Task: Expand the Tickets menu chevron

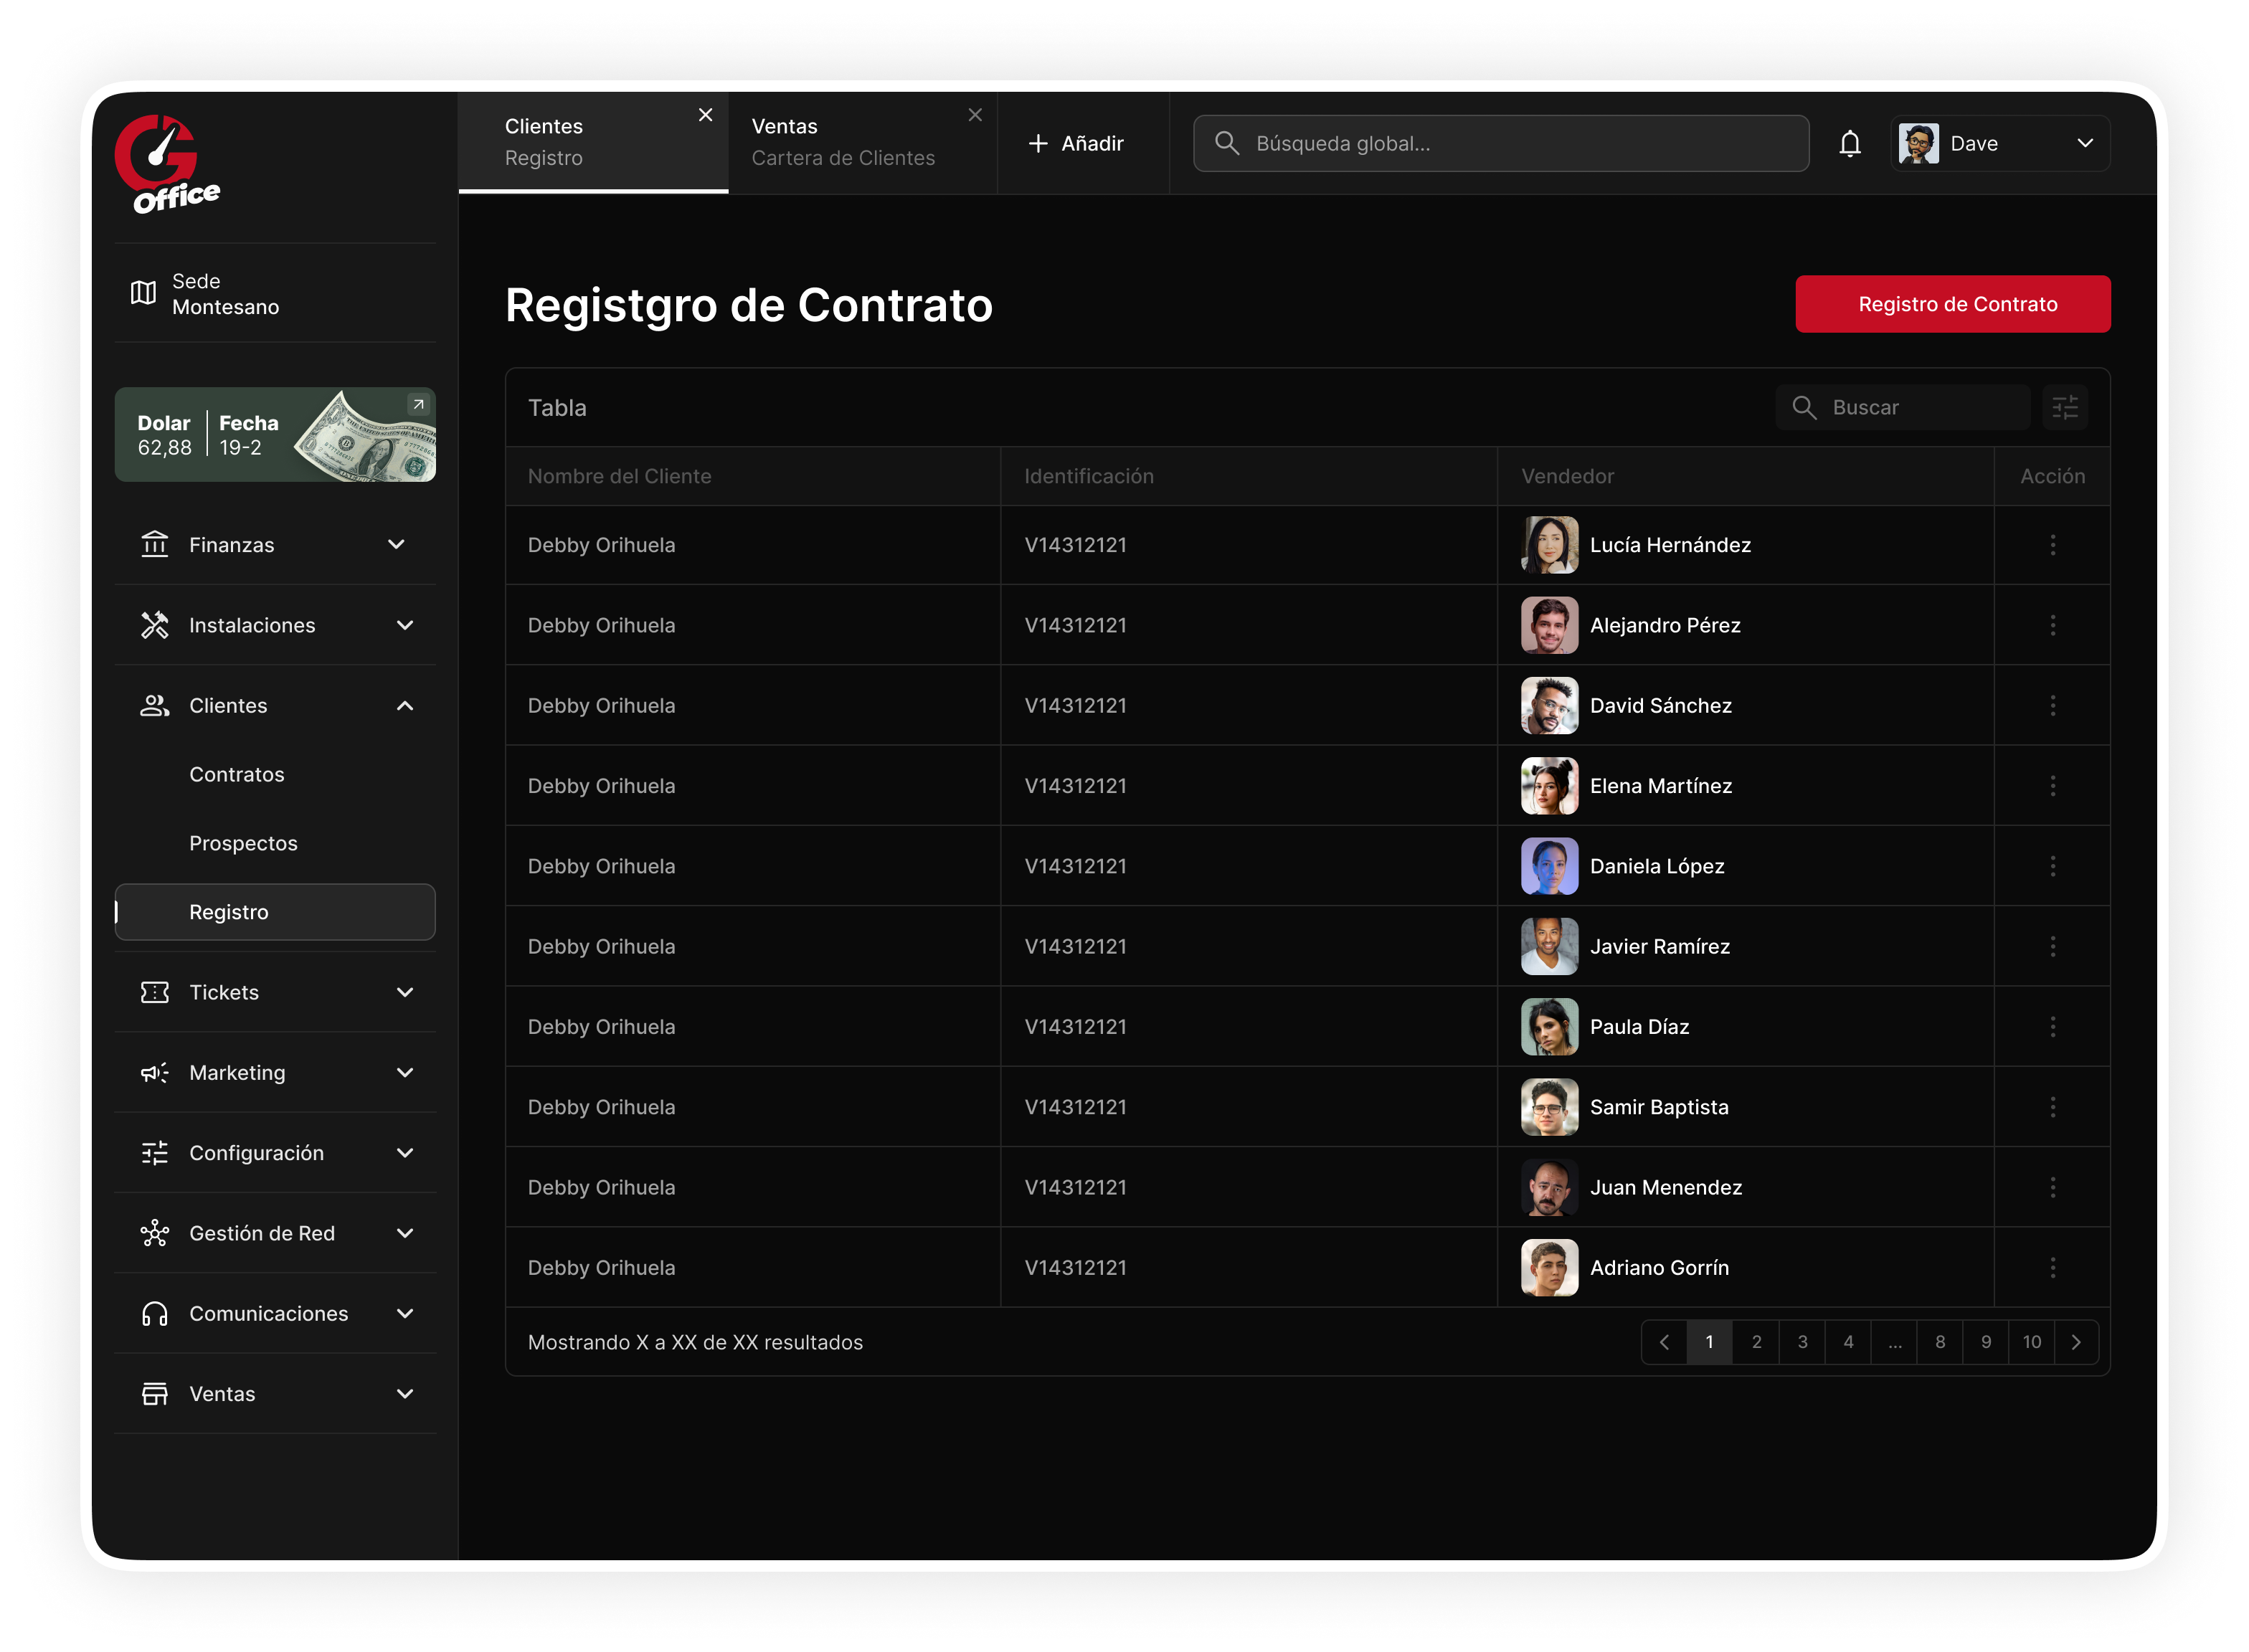Action: 404,992
